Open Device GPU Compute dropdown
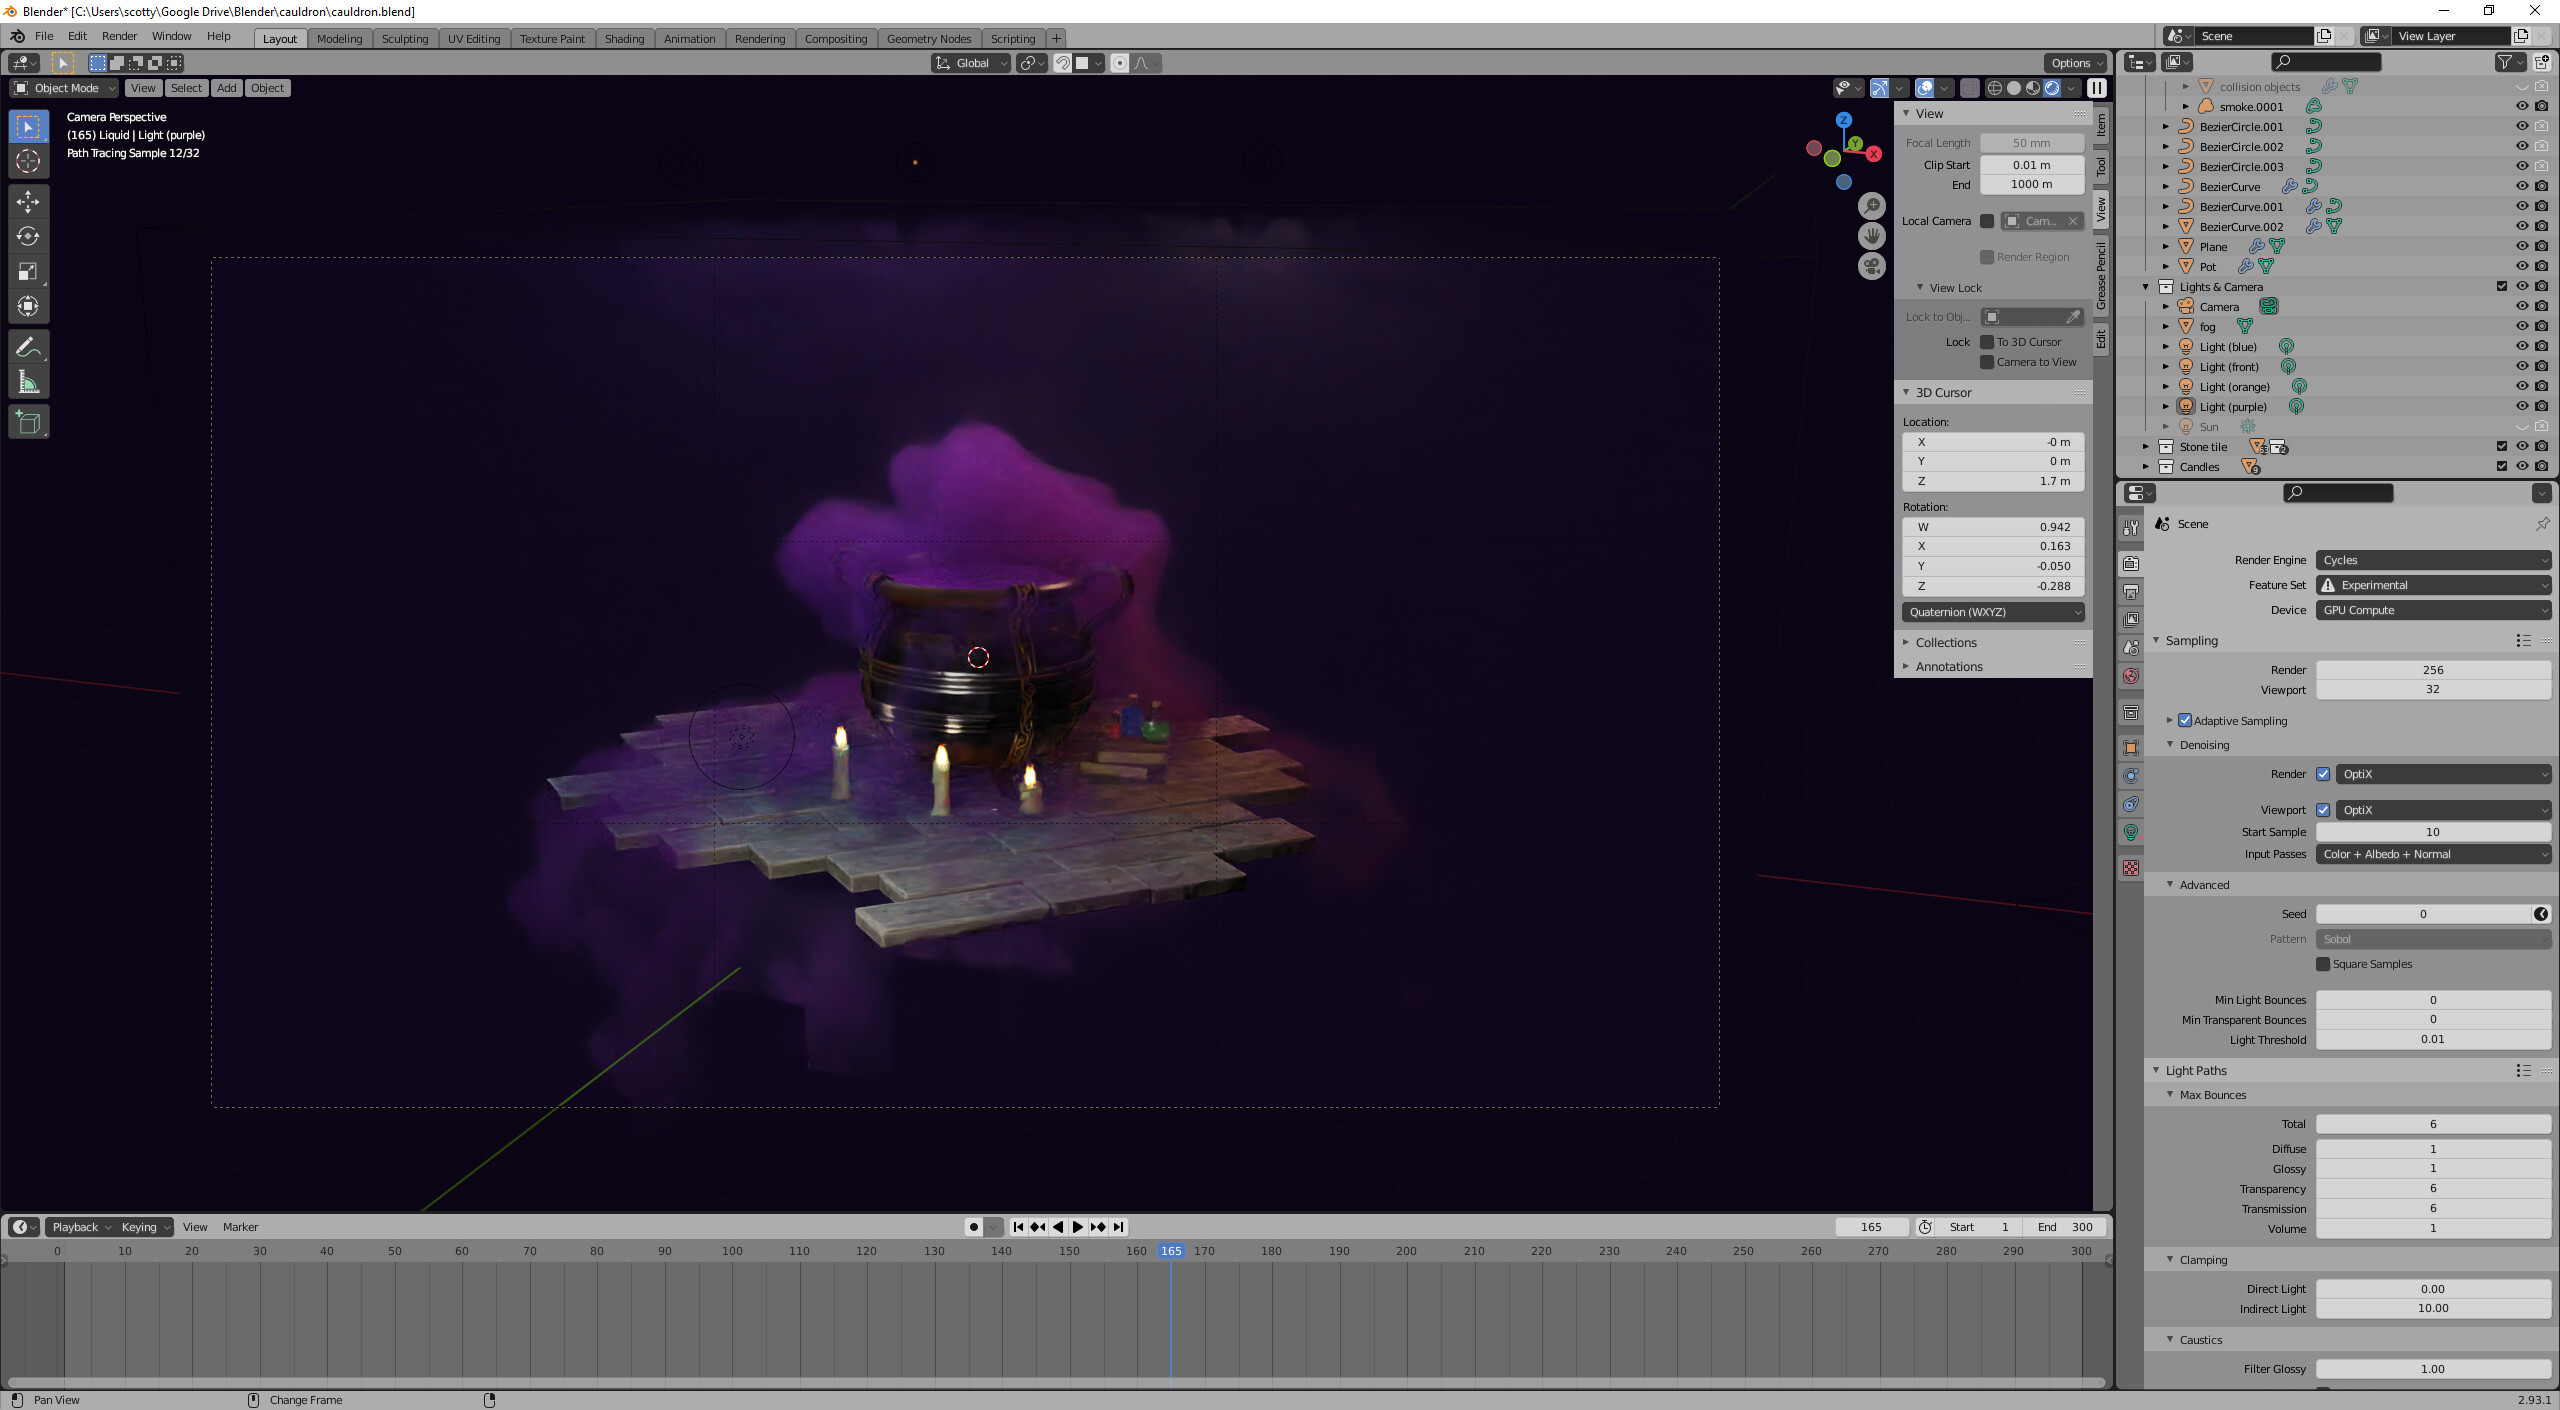The height and width of the screenshot is (1410, 2560). [2434, 610]
